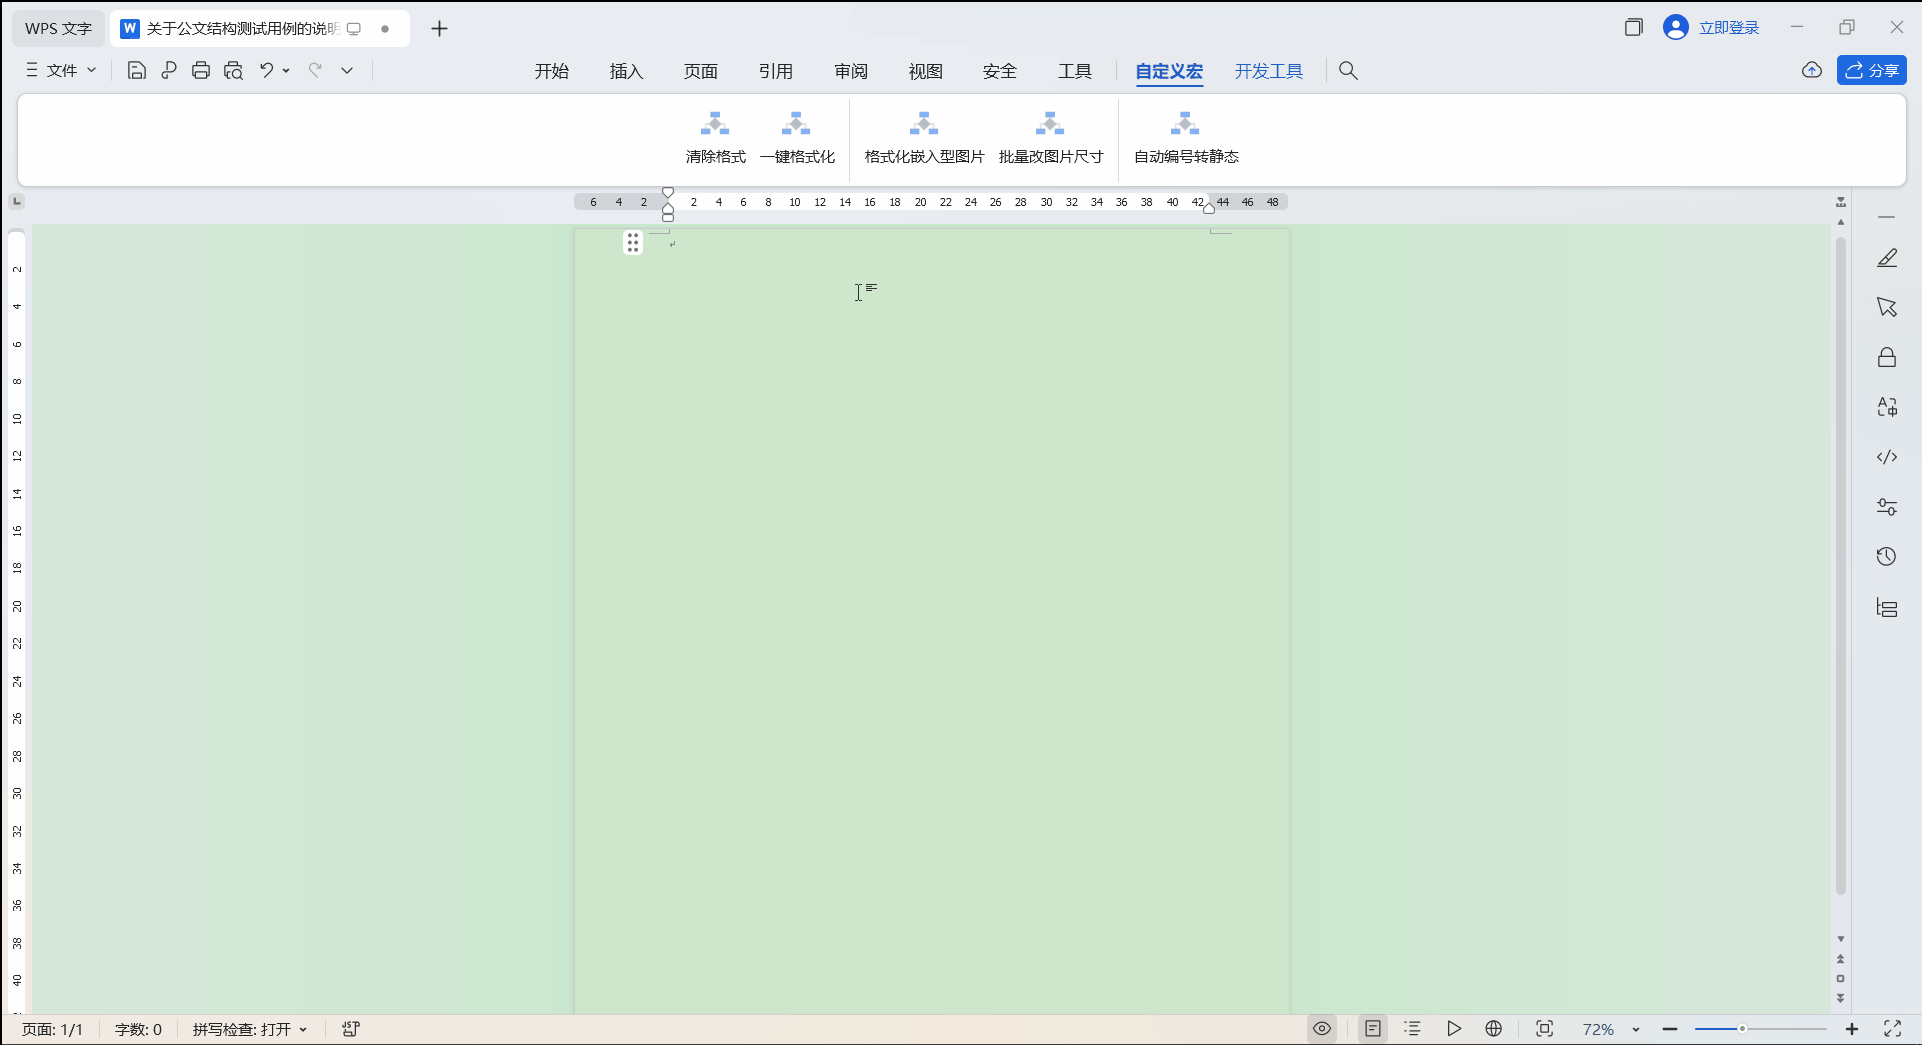Expand the 文件 menu
This screenshot has height=1045, width=1922.
point(62,70)
